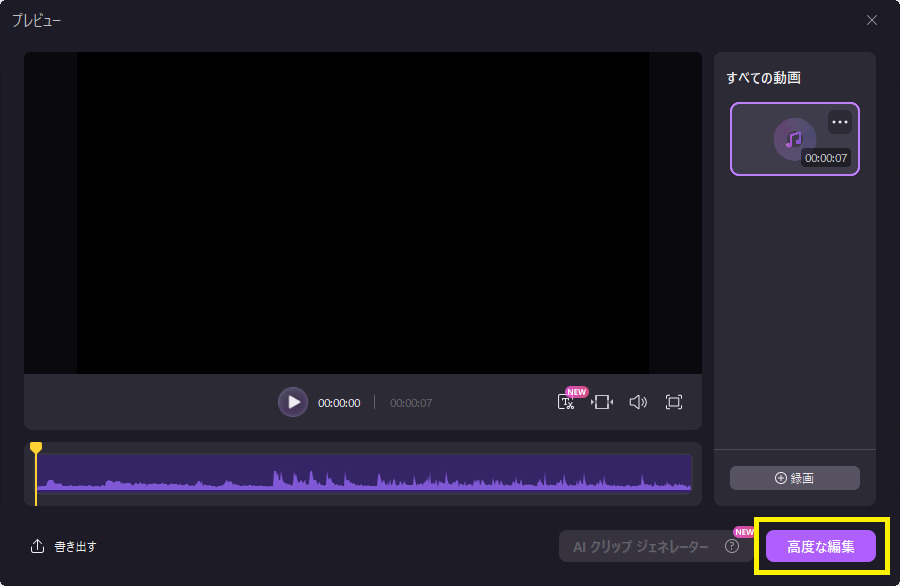This screenshot has width=900, height=586.
Task: Select the 00:00:07 audio clip thumbnail
Action: [794, 139]
